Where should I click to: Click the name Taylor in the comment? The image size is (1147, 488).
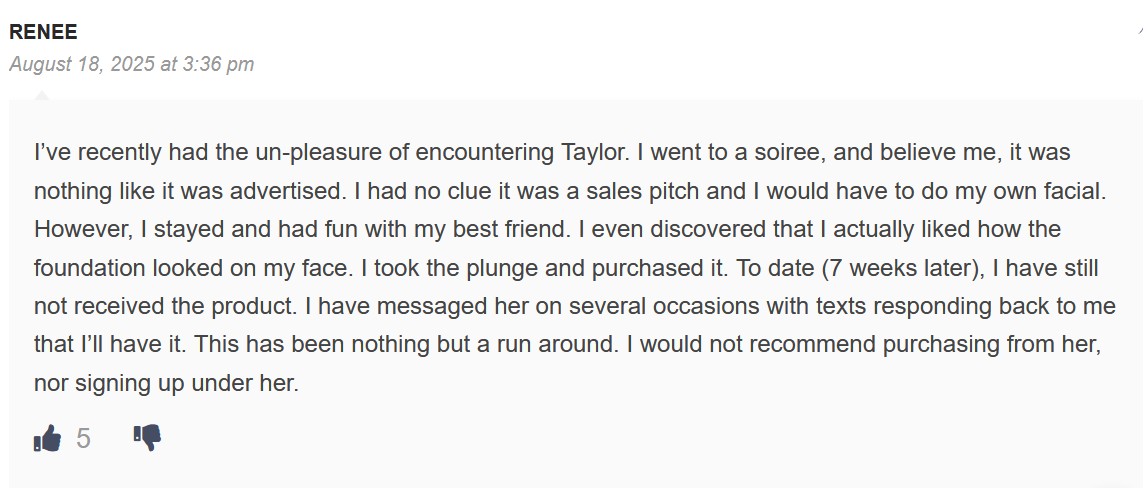point(593,153)
